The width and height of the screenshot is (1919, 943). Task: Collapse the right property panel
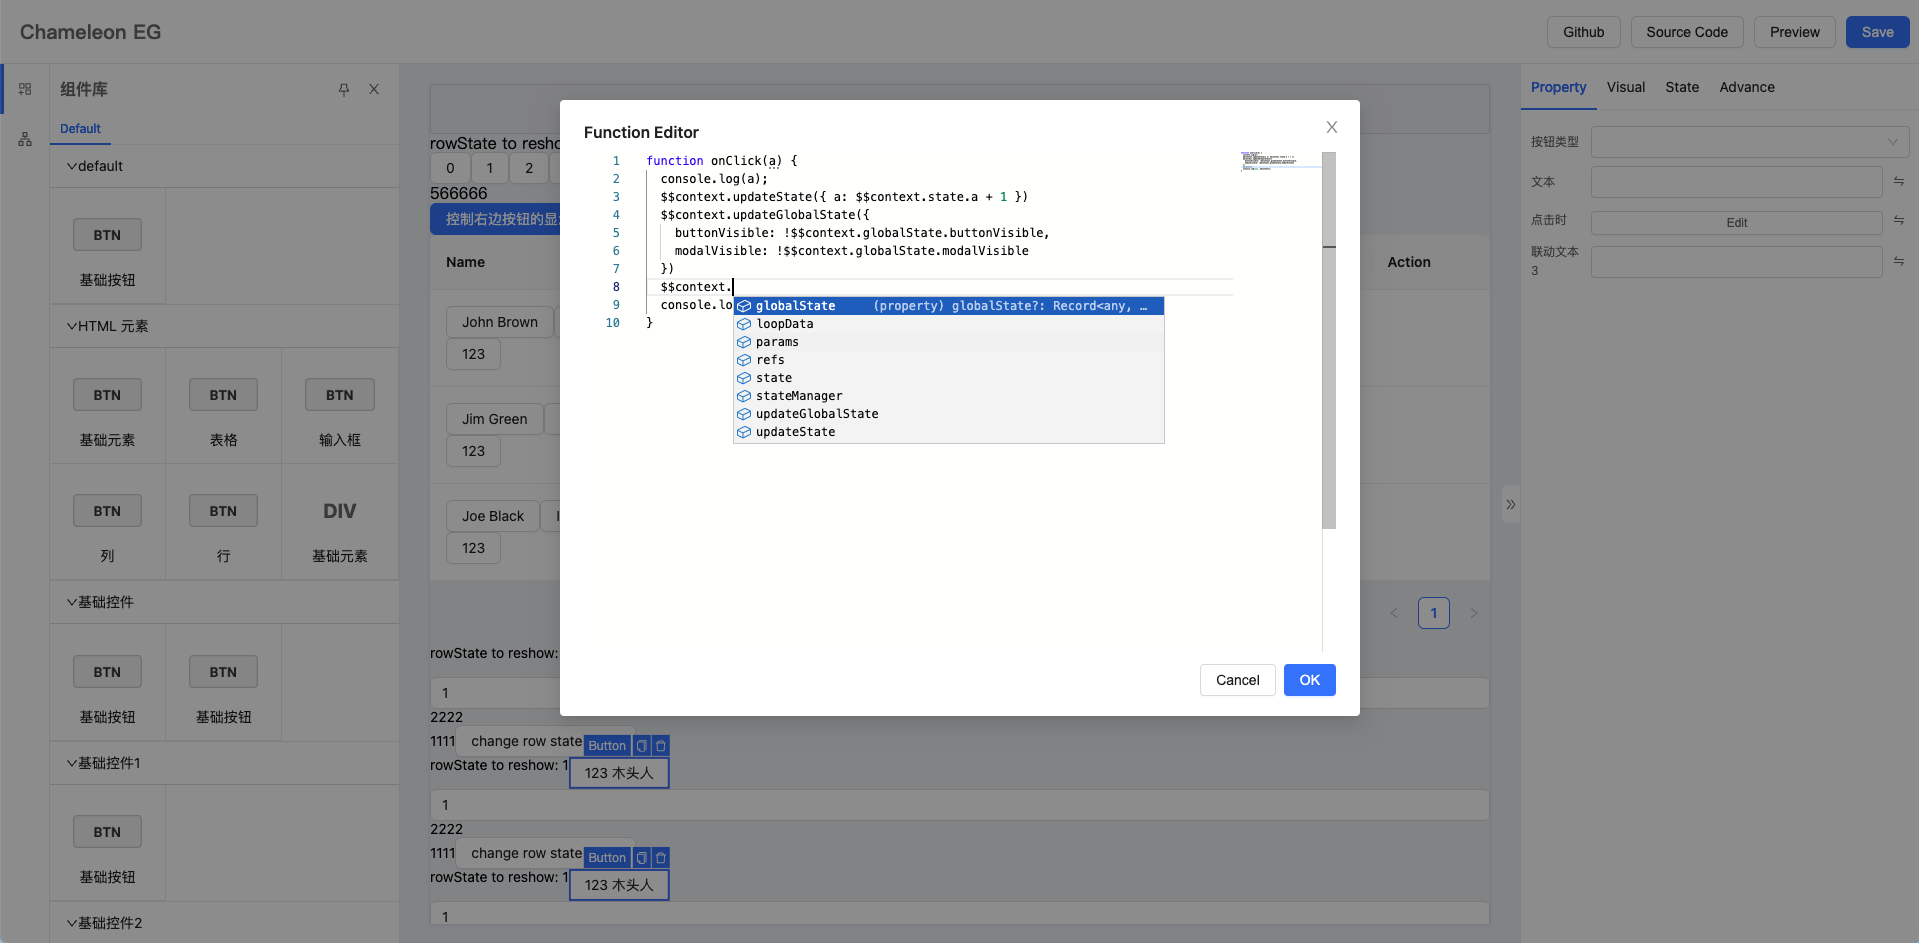[1511, 505]
